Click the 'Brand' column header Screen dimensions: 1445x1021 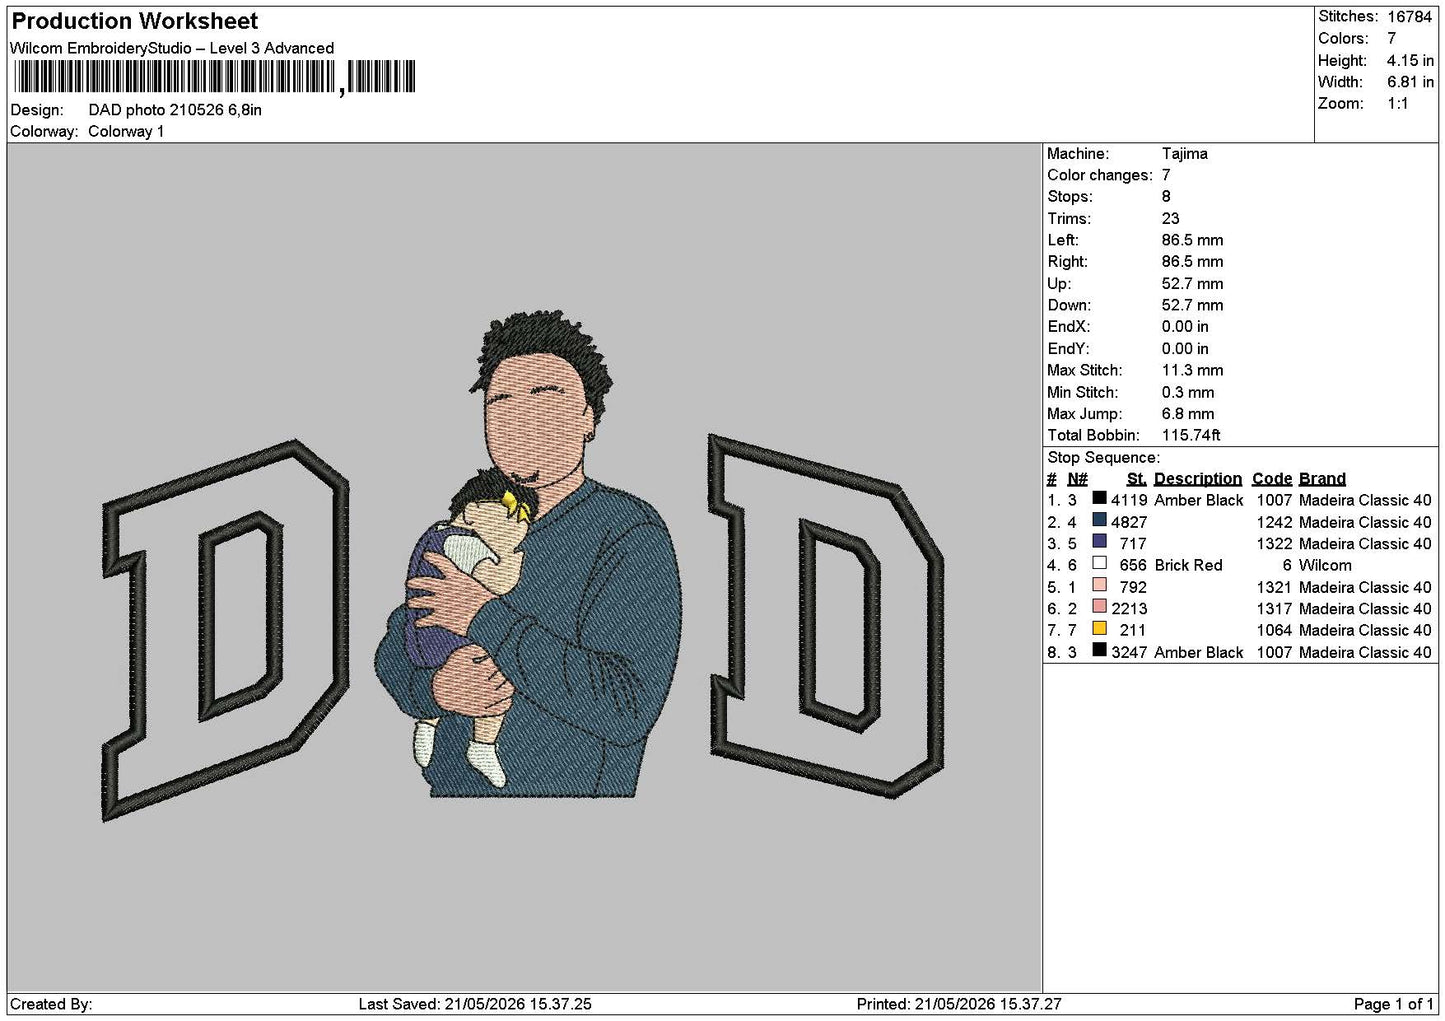click(1322, 479)
